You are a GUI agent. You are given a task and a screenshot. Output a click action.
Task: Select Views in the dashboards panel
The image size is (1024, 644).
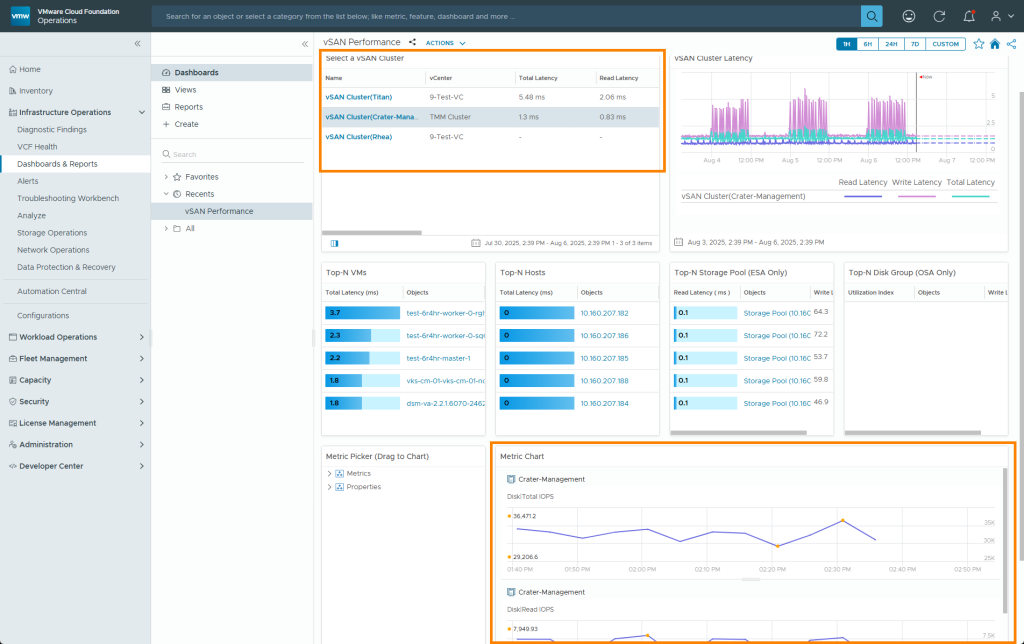[185, 90]
